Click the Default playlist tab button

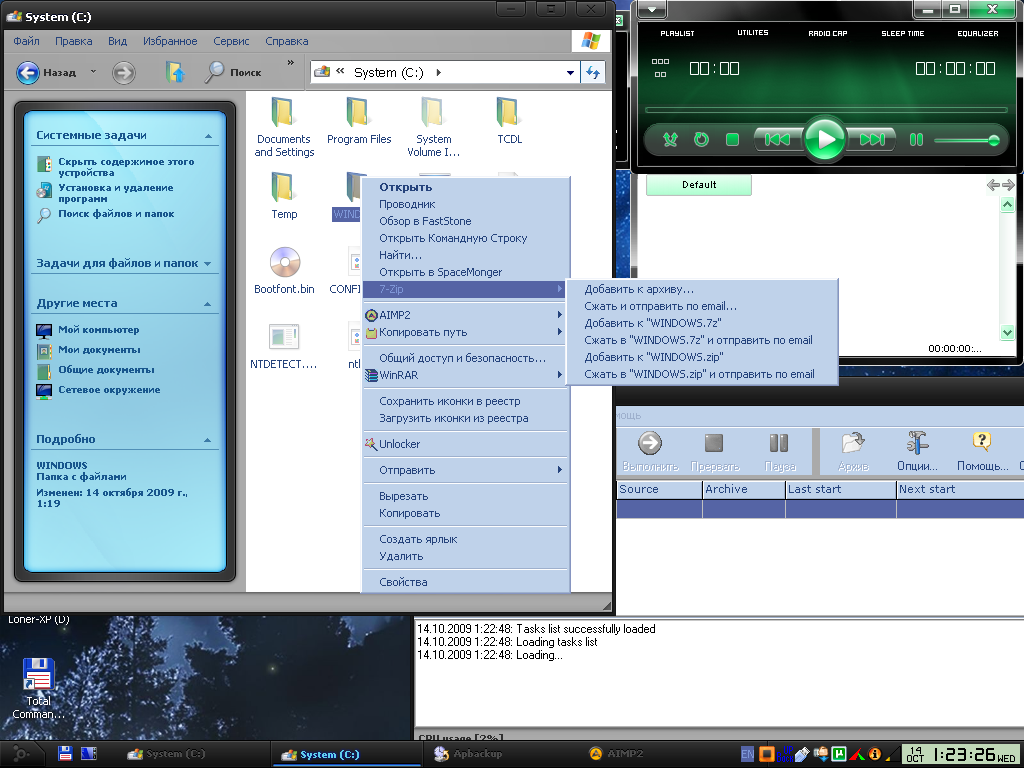(699, 185)
